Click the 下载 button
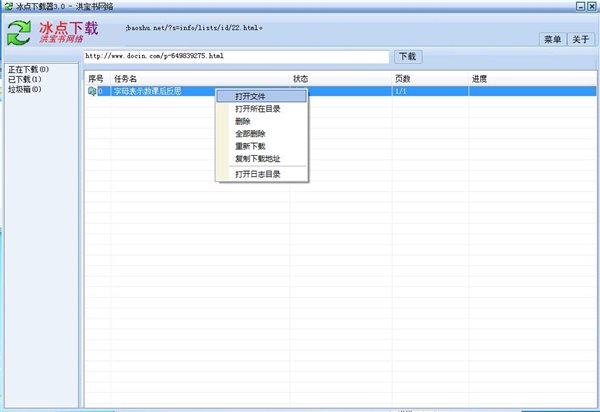This screenshot has height=412, width=600. coord(408,57)
